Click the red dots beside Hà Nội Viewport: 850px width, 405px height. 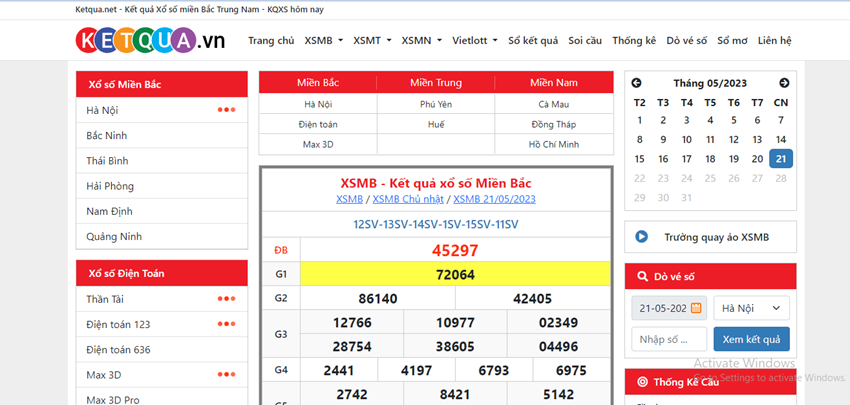(x=227, y=110)
